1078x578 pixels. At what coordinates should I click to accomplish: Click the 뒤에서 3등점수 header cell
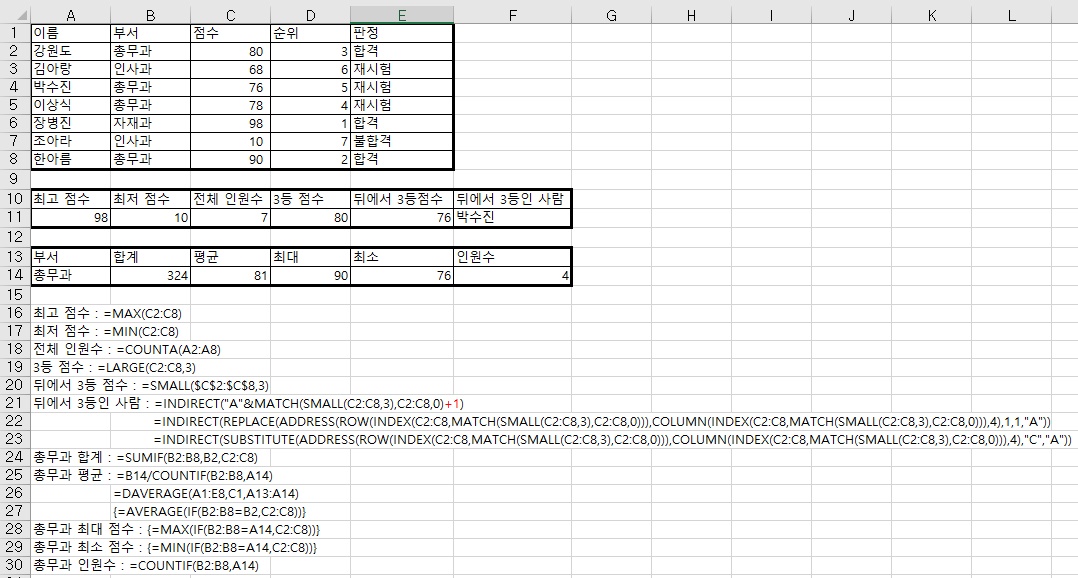[402, 199]
